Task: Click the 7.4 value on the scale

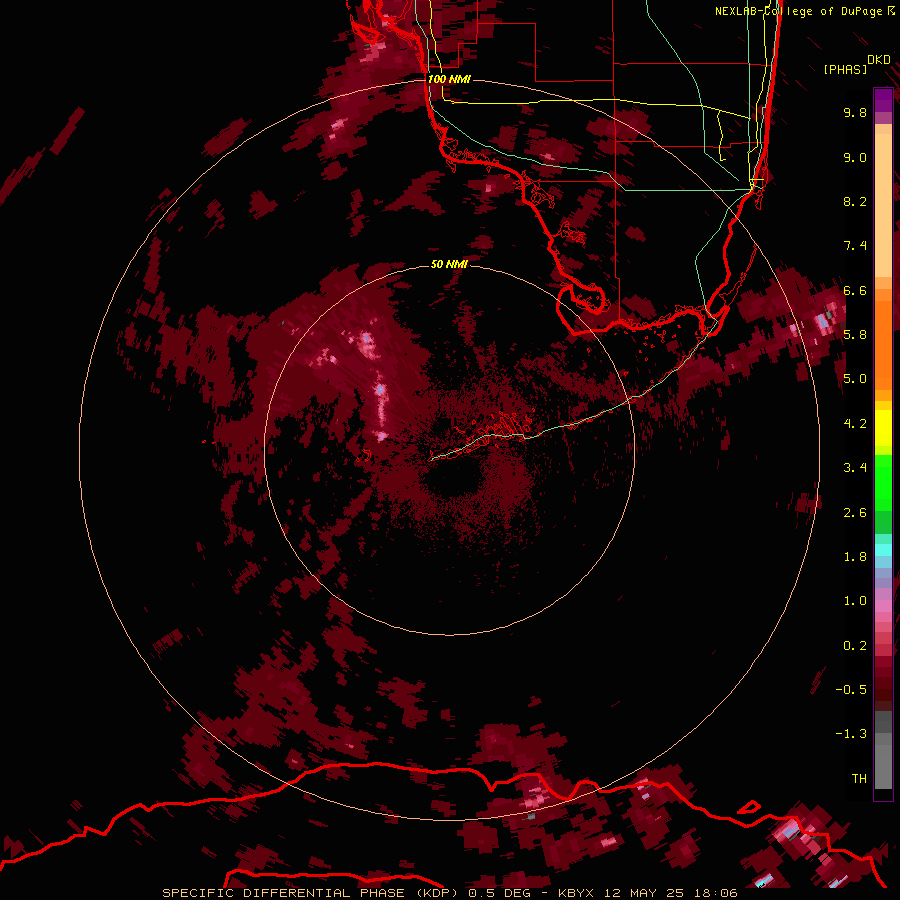Action: (855, 246)
